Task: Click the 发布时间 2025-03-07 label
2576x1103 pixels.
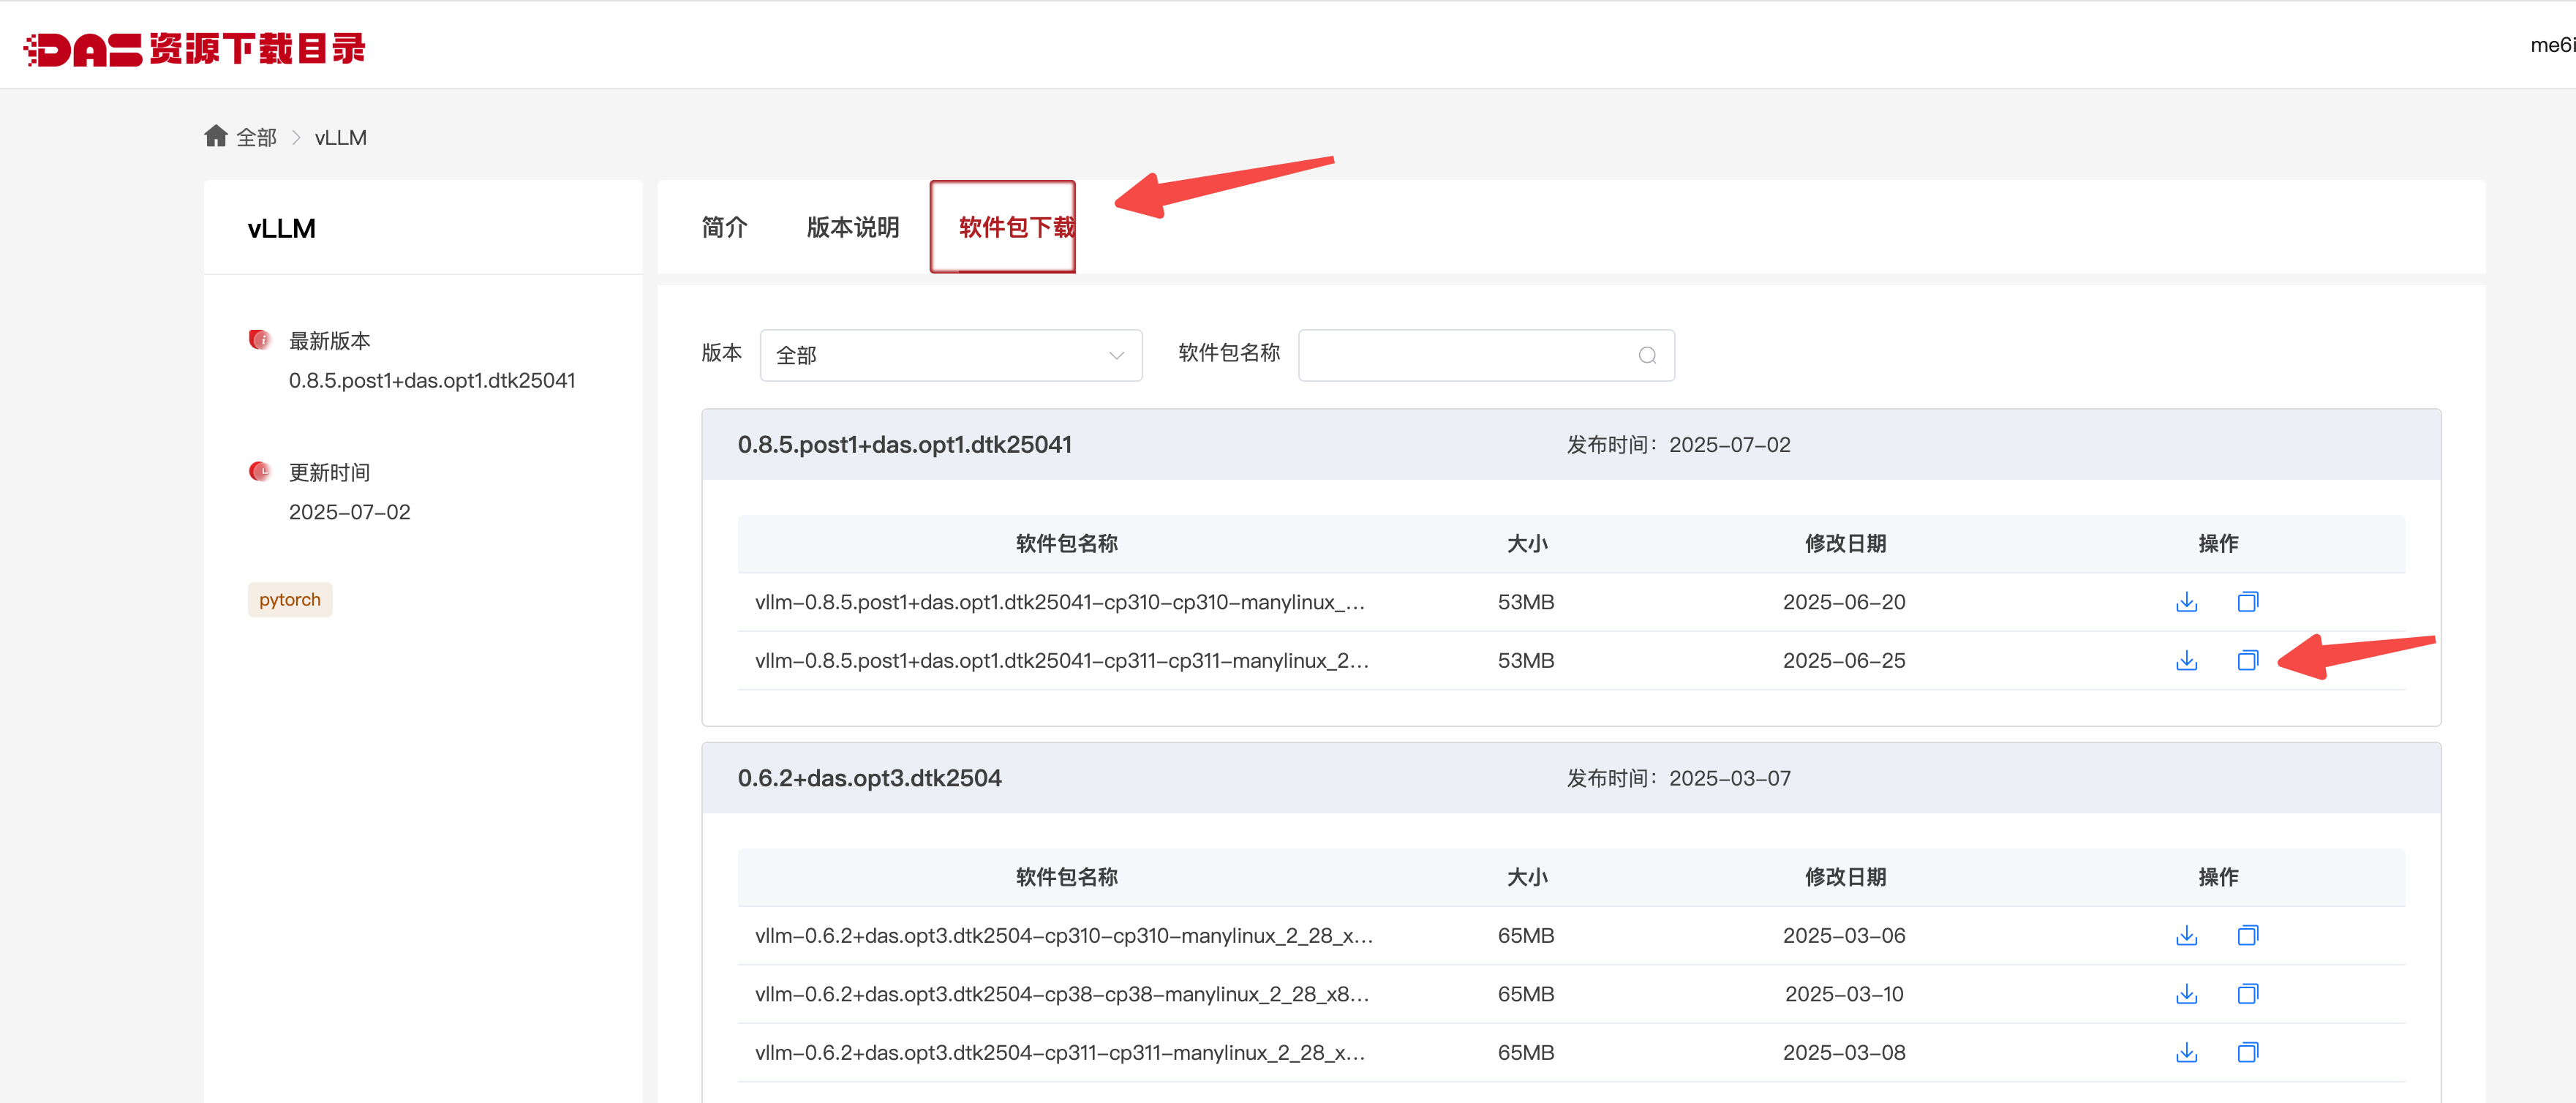Action: coord(1678,778)
